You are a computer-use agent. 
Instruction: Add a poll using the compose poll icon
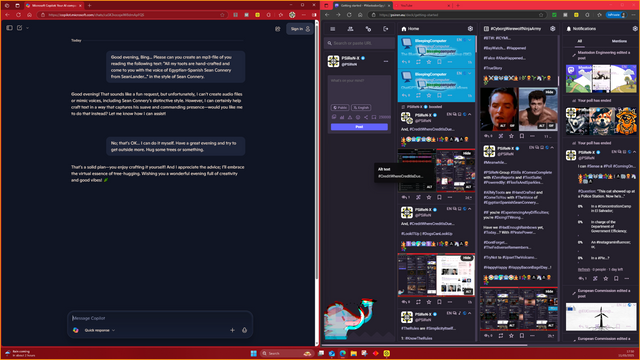342,117
